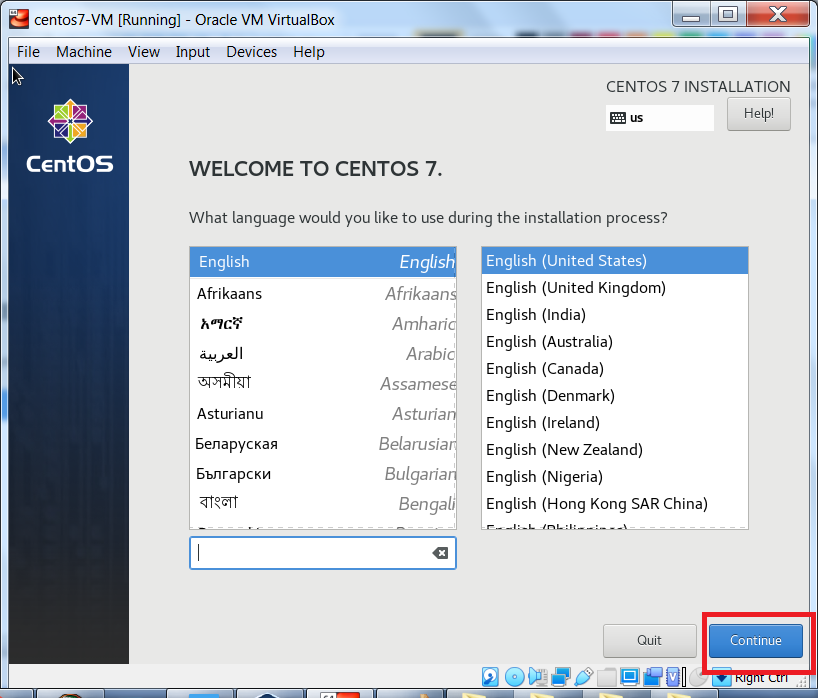Click the audio status icon

click(x=538, y=677)
